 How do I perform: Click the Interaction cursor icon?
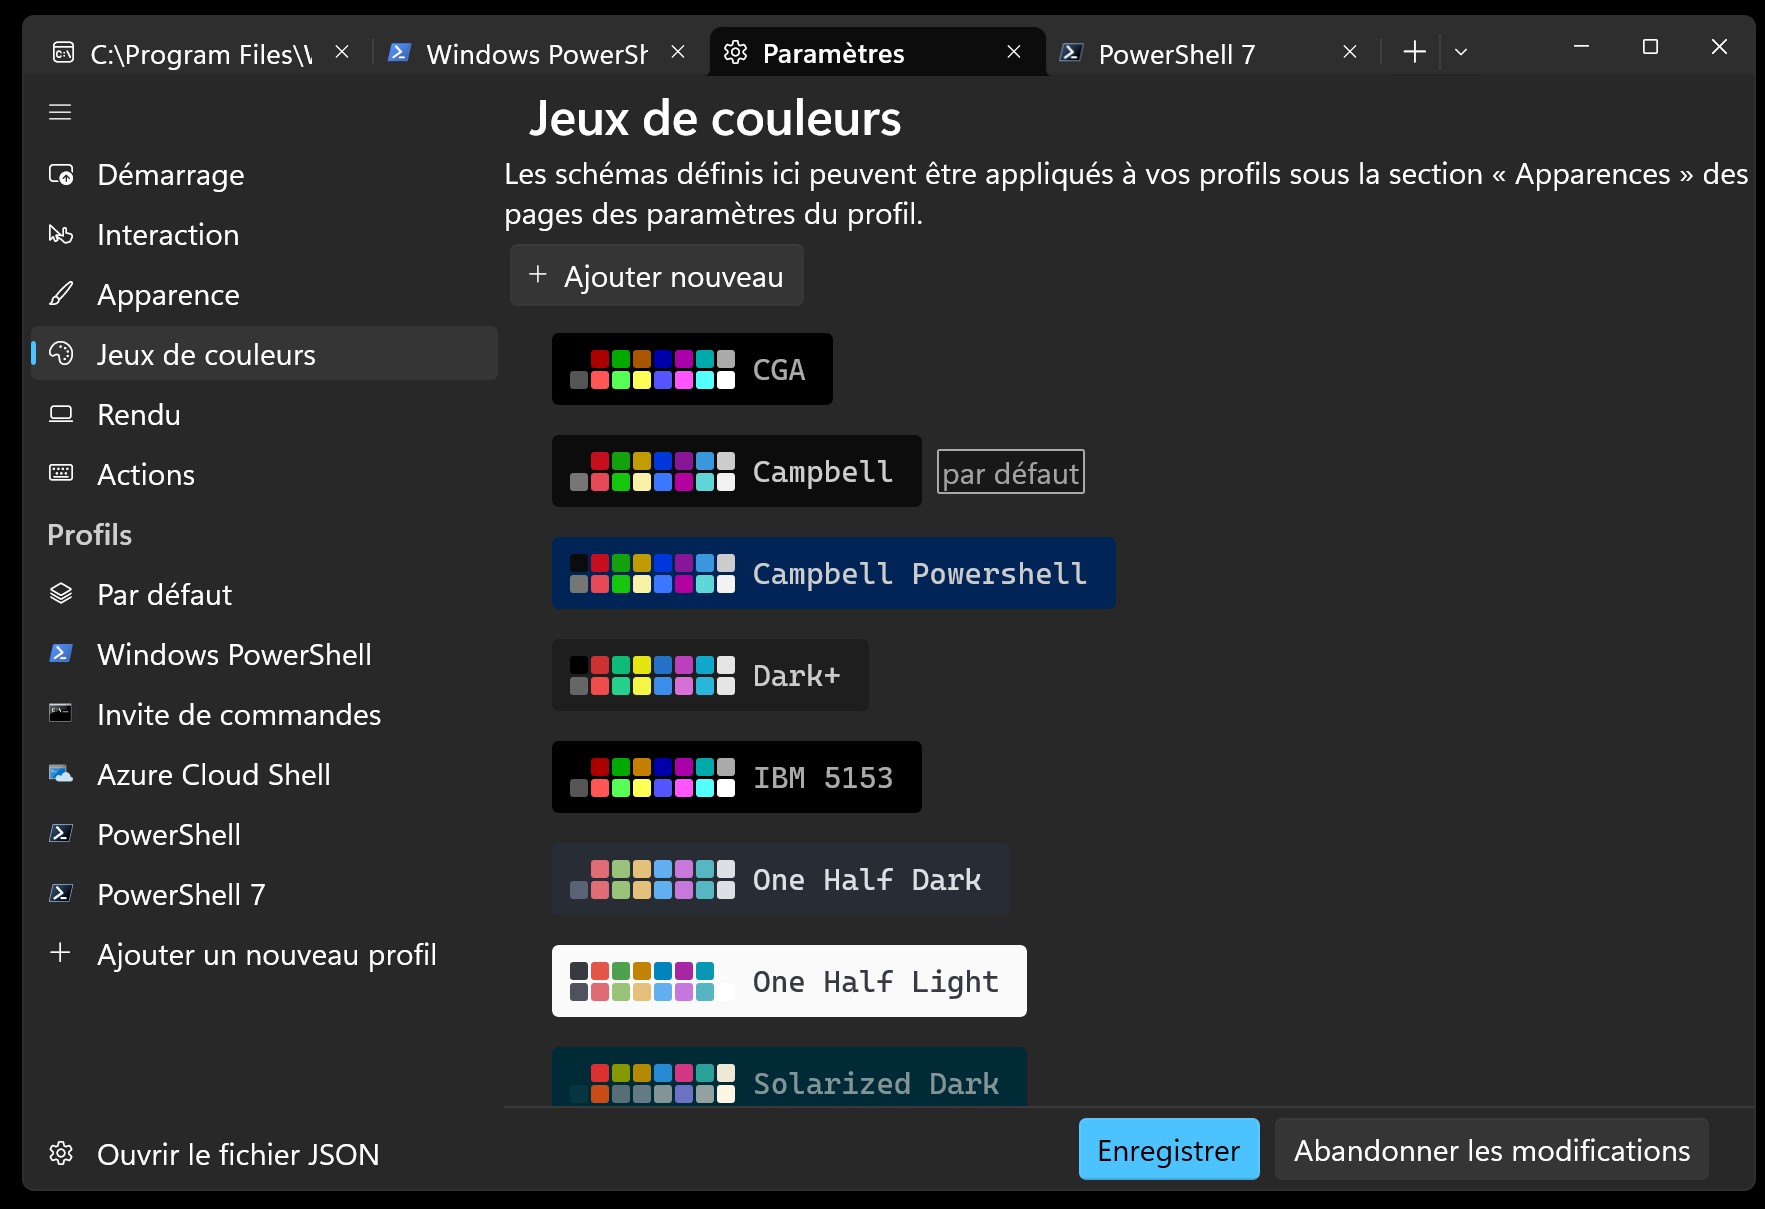click(x=61, y=235)
